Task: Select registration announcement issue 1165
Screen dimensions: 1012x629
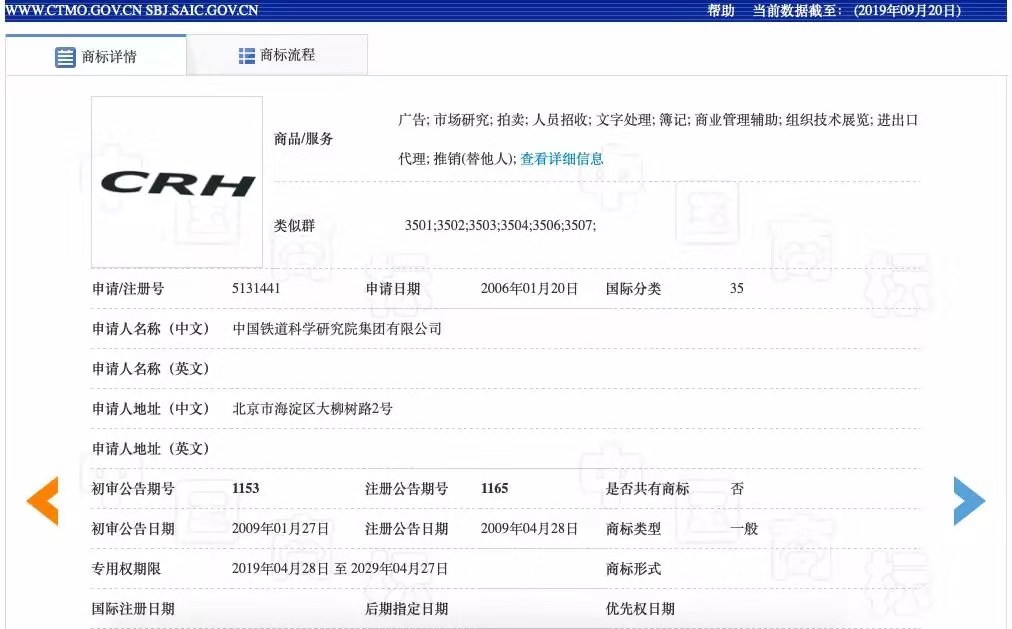Action: point(494,488)
